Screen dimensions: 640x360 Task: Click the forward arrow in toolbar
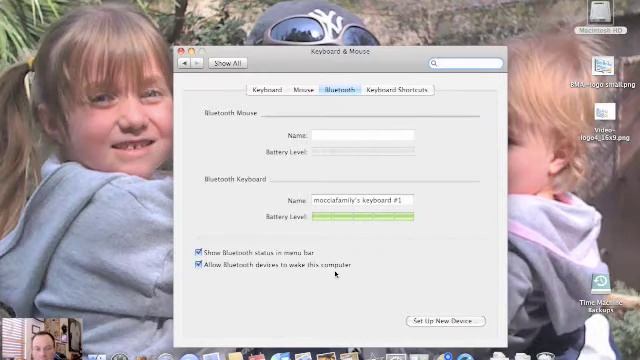click(197, 63)
